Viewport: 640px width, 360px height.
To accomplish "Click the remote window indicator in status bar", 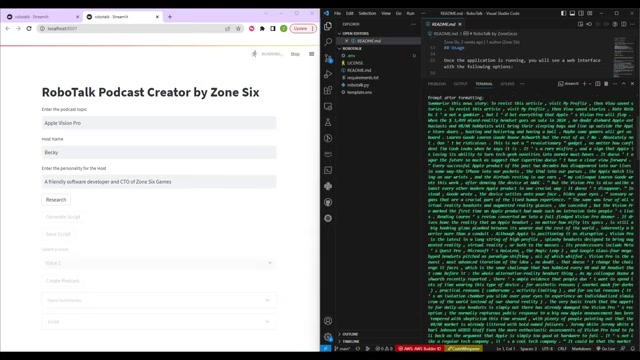I will coord(326,349).
